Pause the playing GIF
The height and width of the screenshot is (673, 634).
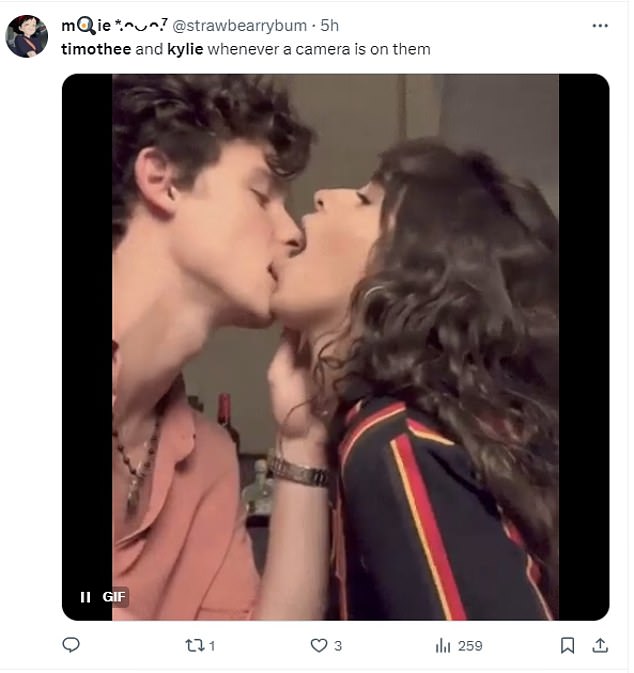point(85,597)
